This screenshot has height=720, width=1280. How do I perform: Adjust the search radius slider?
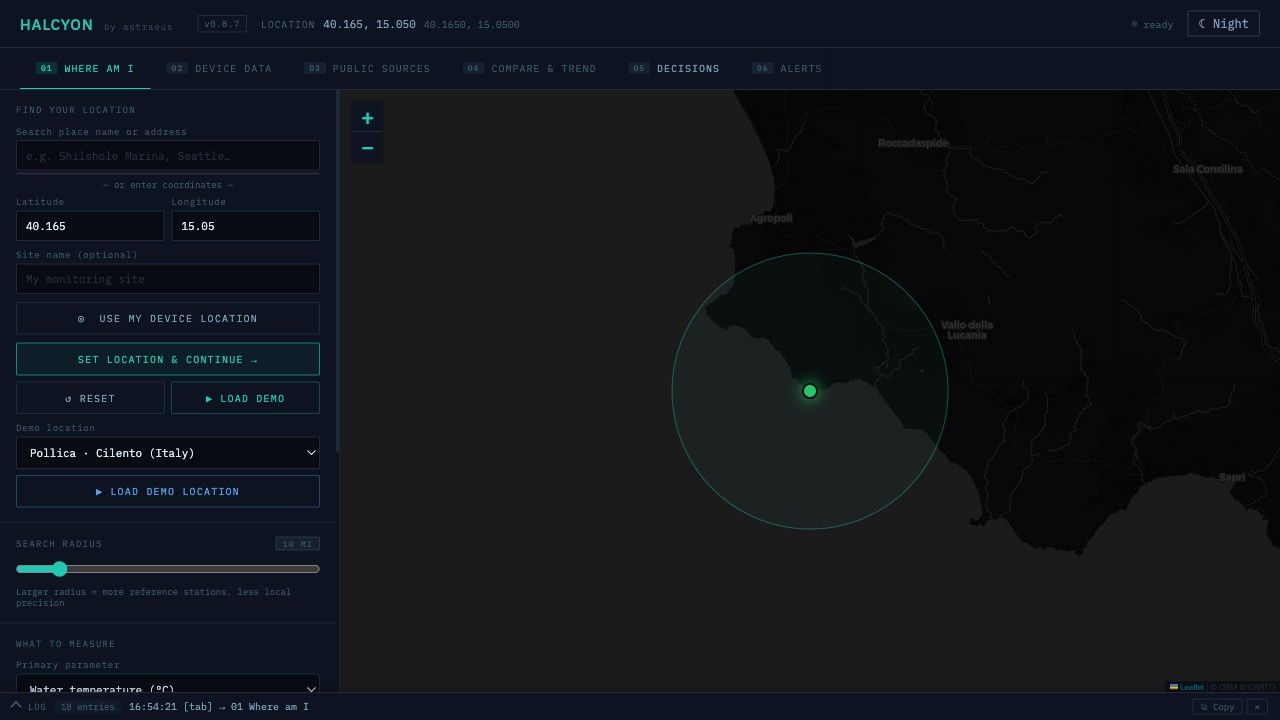168,569
